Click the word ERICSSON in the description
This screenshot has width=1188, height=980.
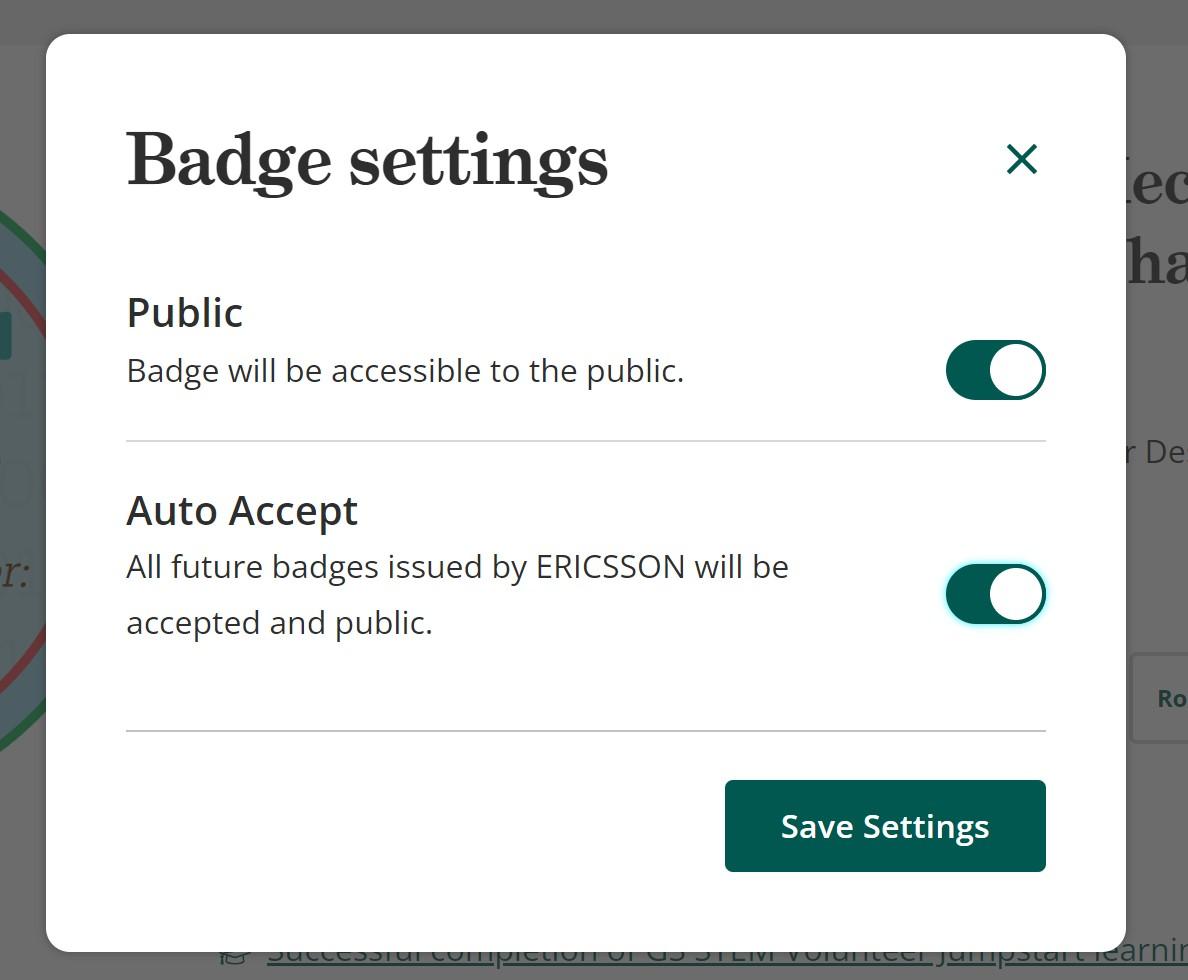pos(610,567)
